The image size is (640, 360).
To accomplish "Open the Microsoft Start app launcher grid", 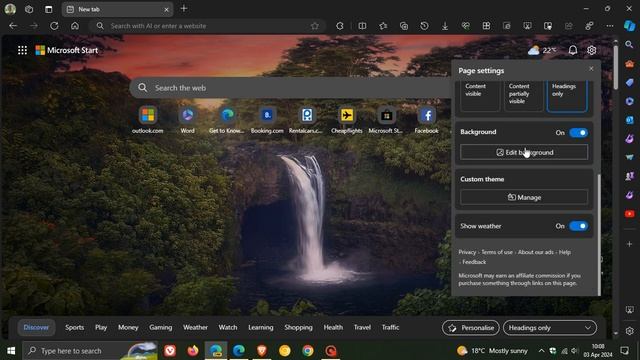I will 22,50.
